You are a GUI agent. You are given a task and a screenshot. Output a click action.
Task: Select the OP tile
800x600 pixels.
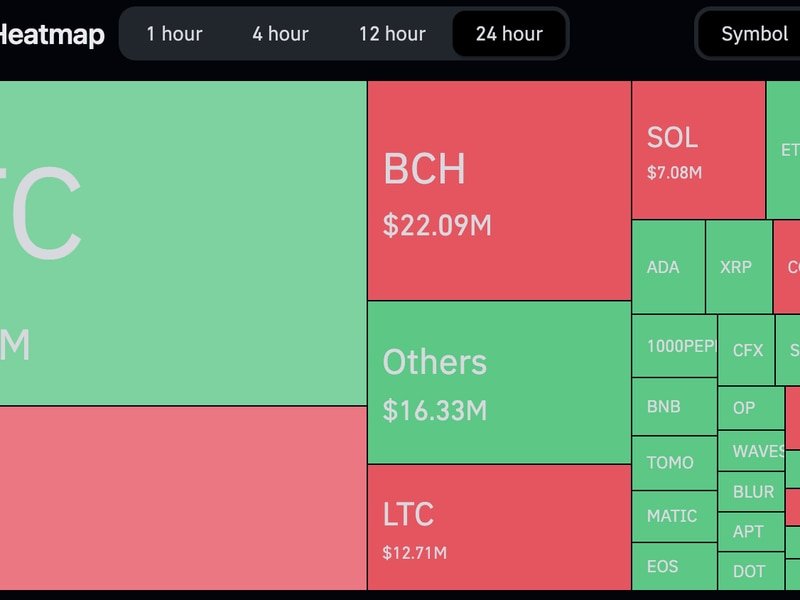tap(748, 408)
